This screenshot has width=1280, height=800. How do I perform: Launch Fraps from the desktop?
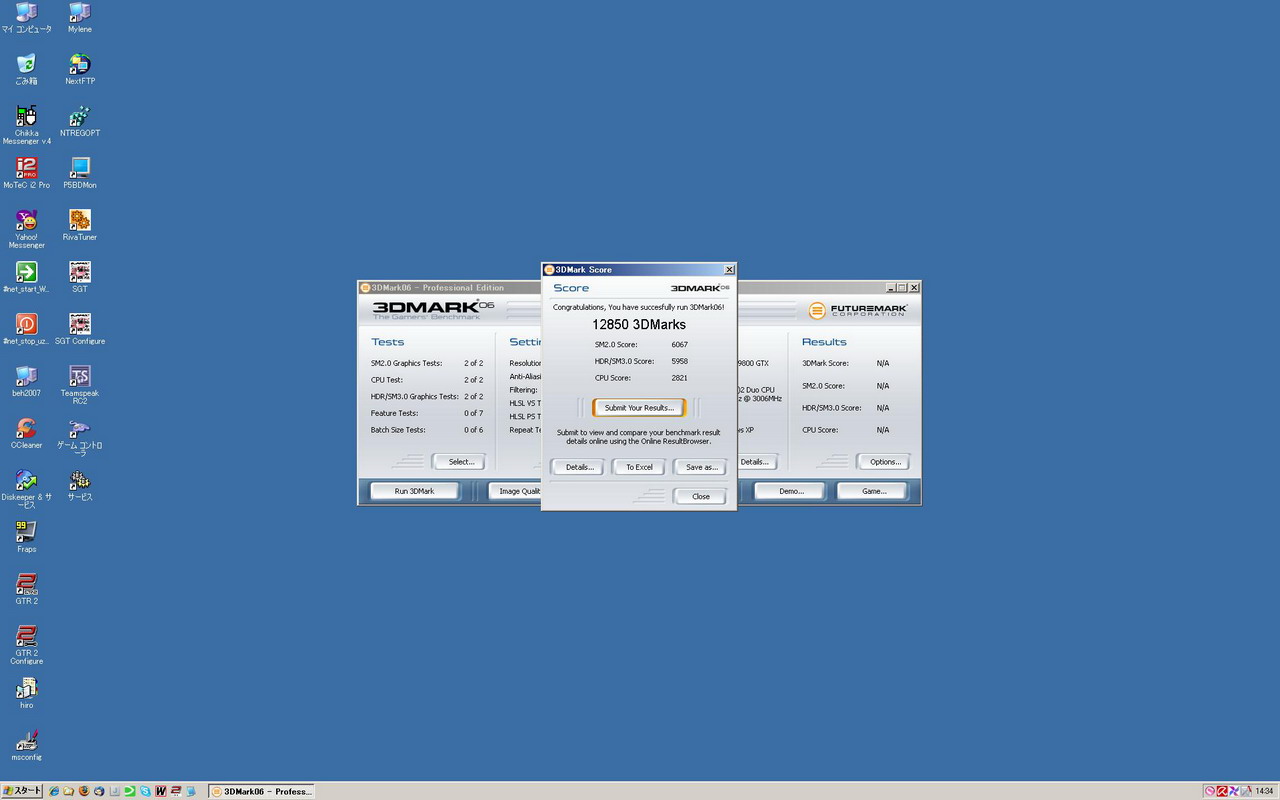[26, 537]
